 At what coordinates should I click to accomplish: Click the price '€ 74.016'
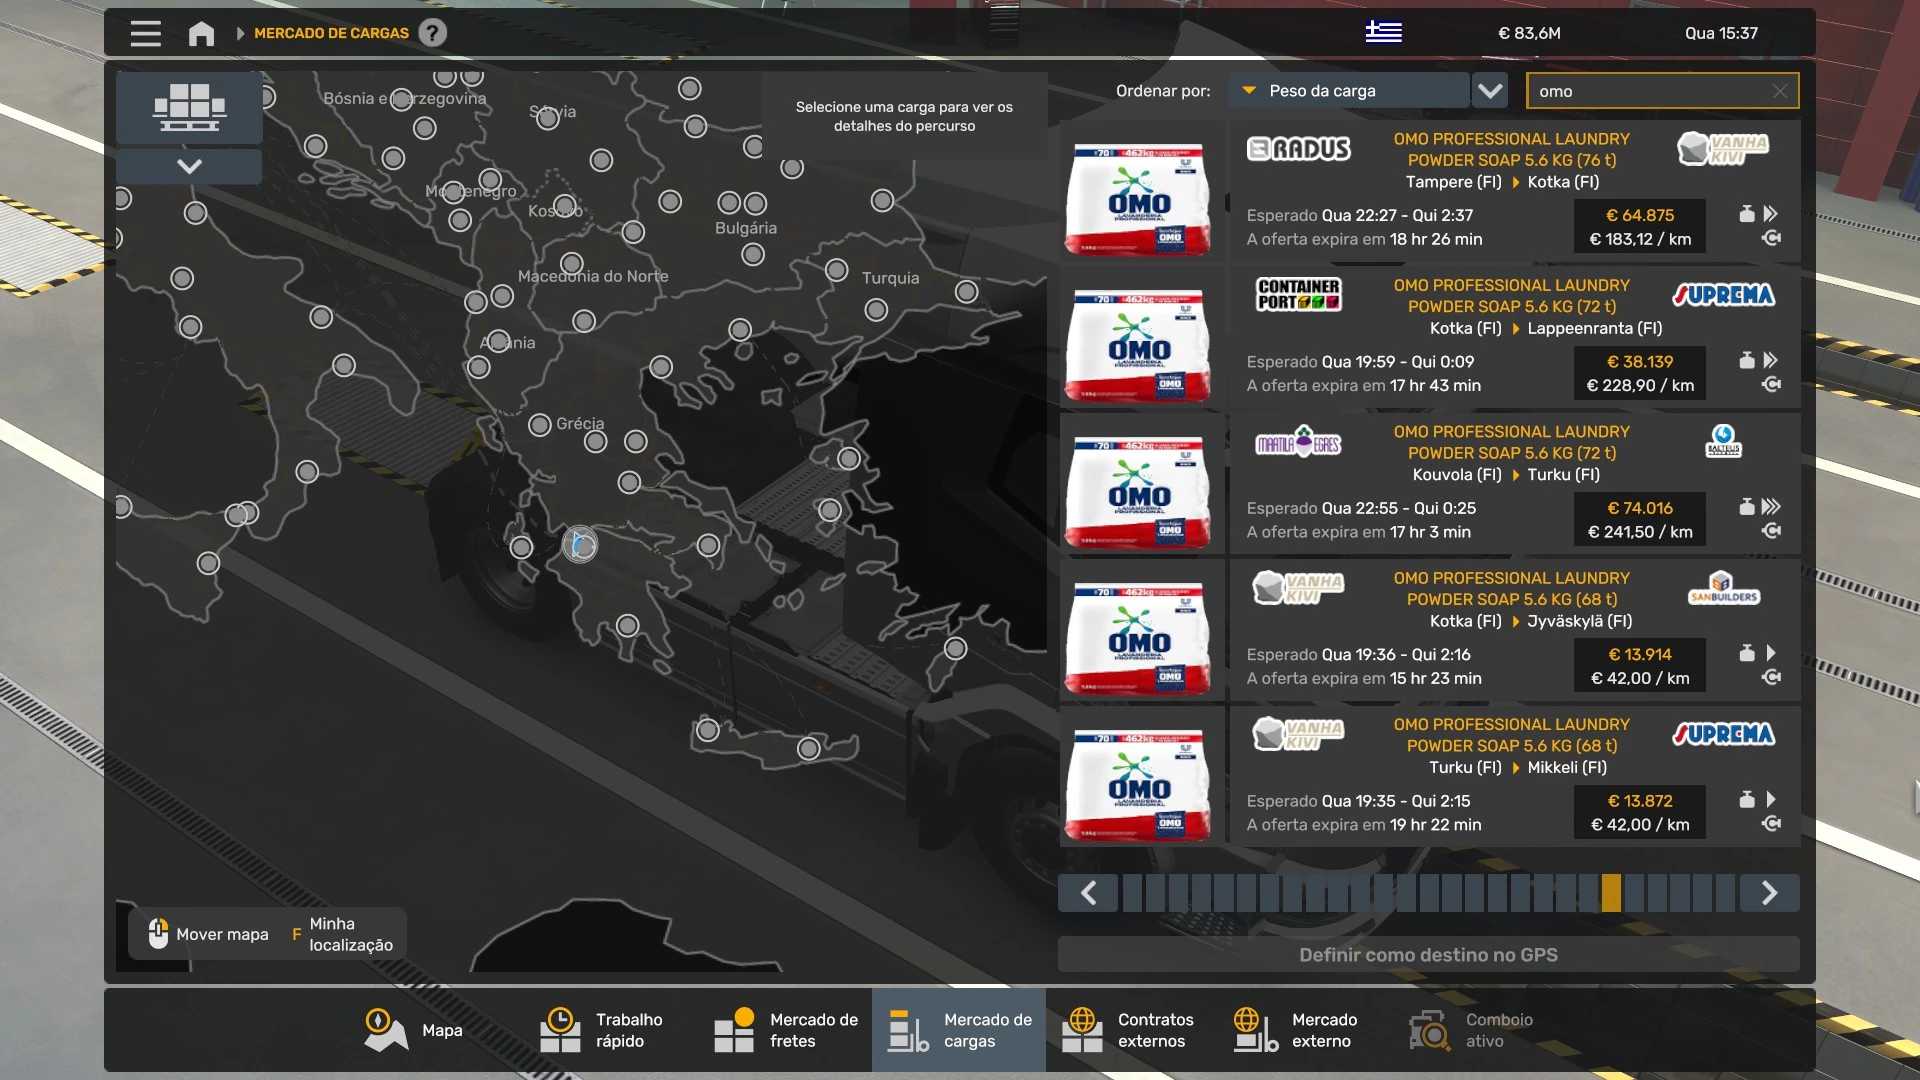pos(1640,508)
